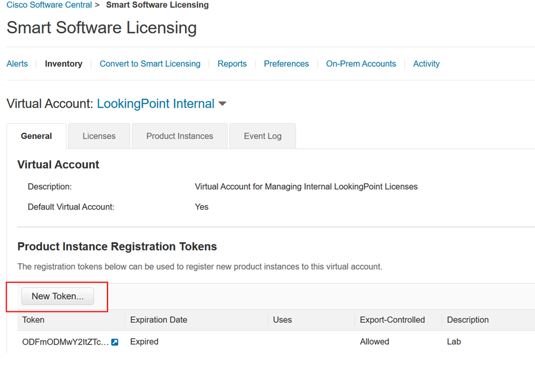535x365 pixels.
Task: Sort by the Export-Controlled column header
Action: [392, 320]
